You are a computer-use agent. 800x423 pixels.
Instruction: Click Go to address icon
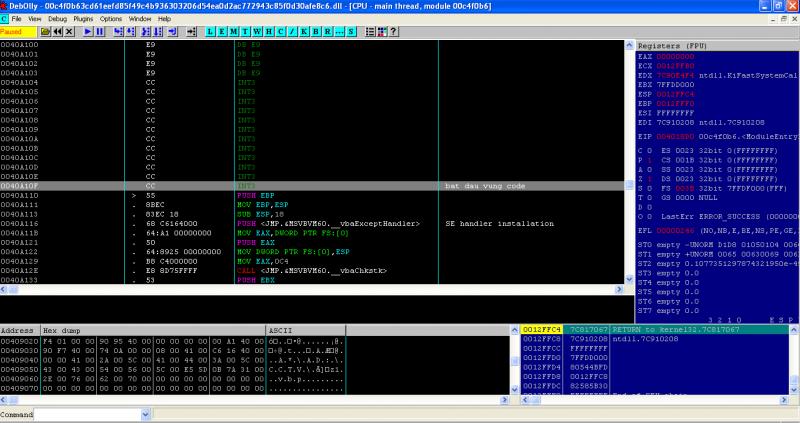pos(191,32)
